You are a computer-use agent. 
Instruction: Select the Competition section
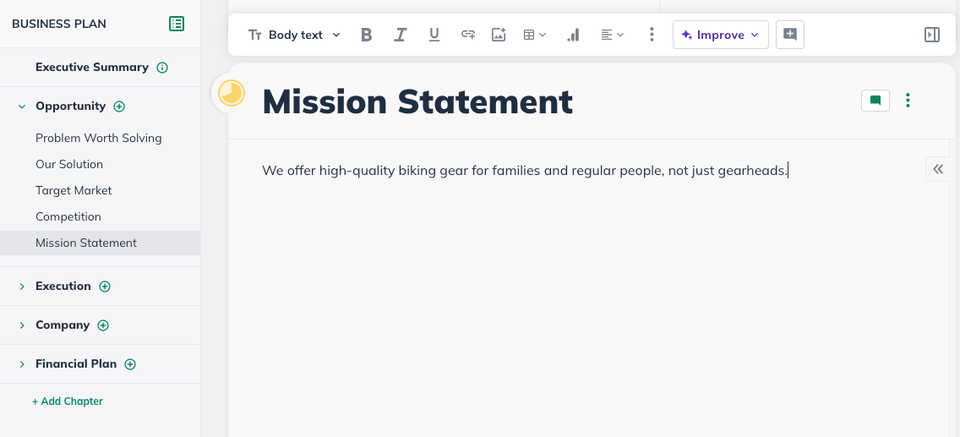click(x=68, y=217)
